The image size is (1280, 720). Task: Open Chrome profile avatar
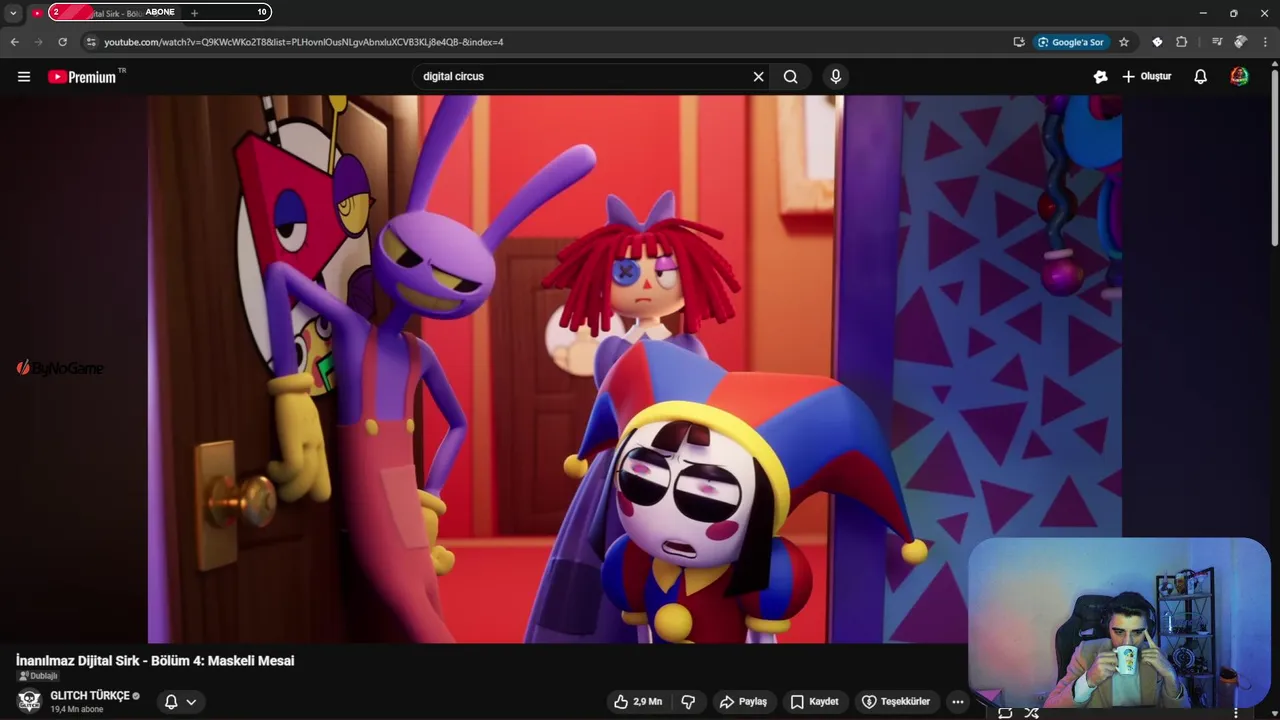pyautogui.click(x=1241, y=42)
